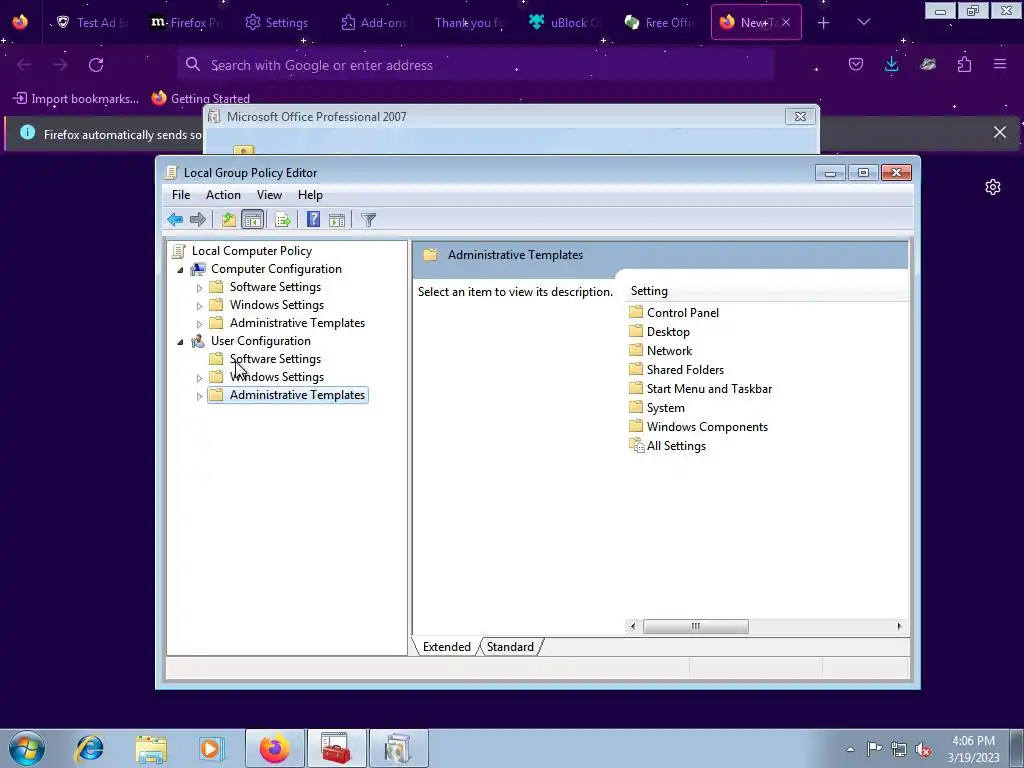Open the Action menu
This screenshot has height=768, width=1024.
[223, 195]
